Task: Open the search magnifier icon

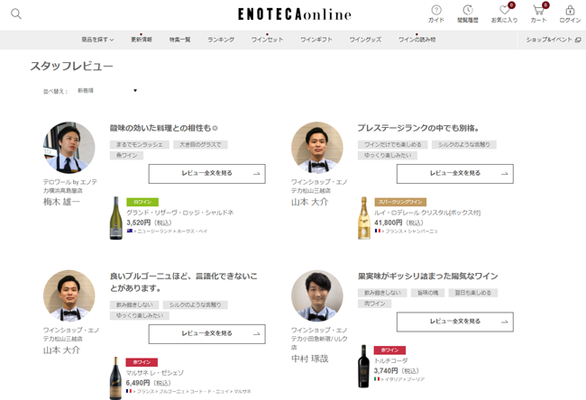Action: [x=16, y=14]
